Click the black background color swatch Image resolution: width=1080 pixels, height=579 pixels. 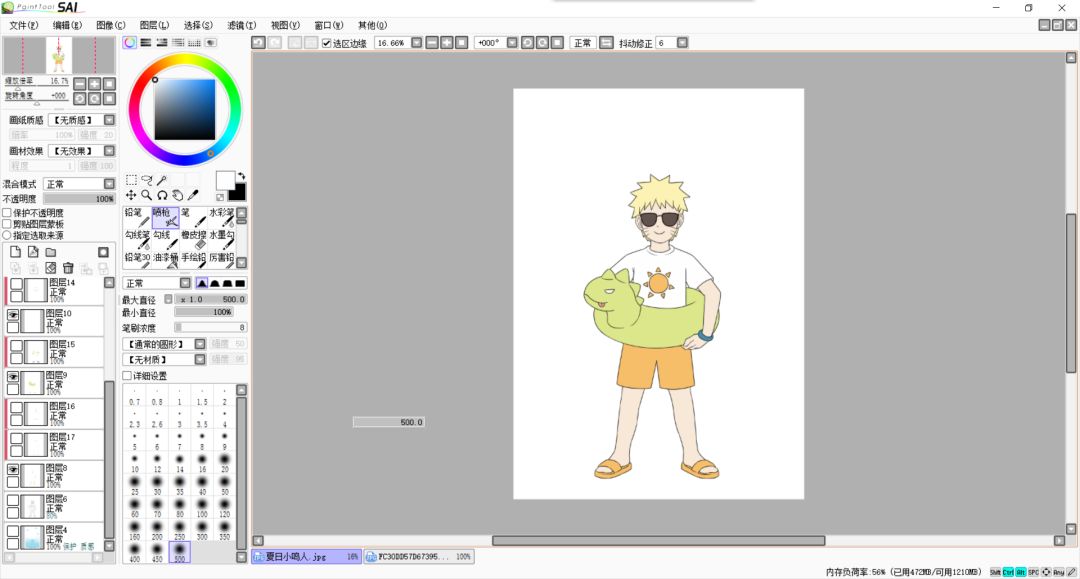point(238,191)
